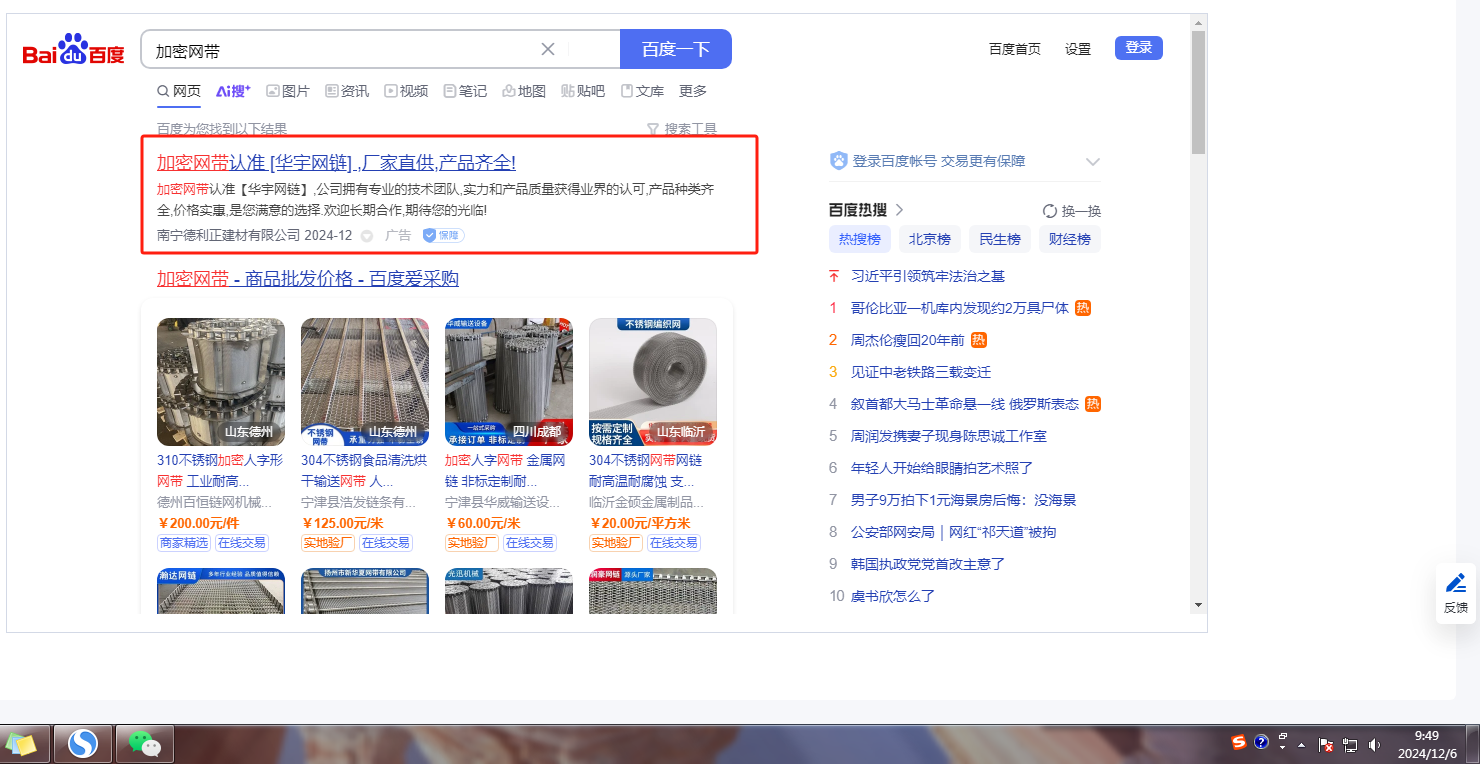Click the ¥20.00元/平方米 price
The width and height of the screenshot is (1480, 764).
click(640, 523)
